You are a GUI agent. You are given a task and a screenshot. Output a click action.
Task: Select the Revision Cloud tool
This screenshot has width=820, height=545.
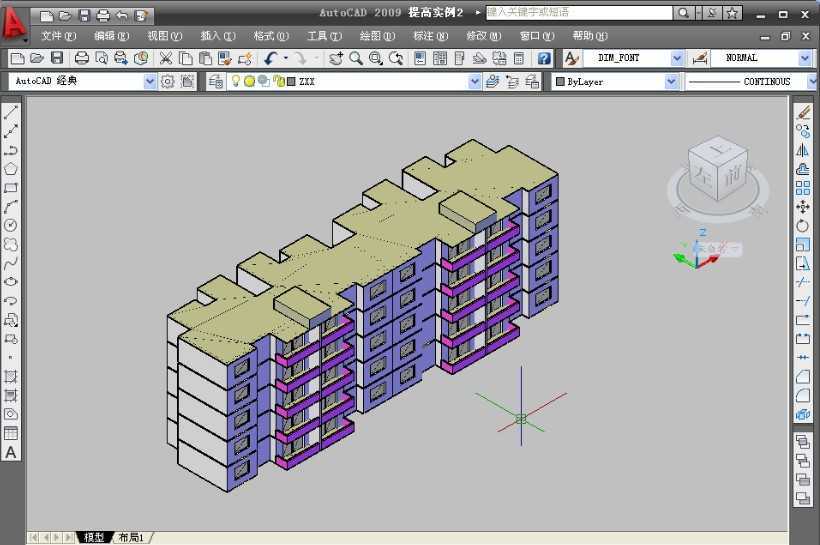point(10,244)
